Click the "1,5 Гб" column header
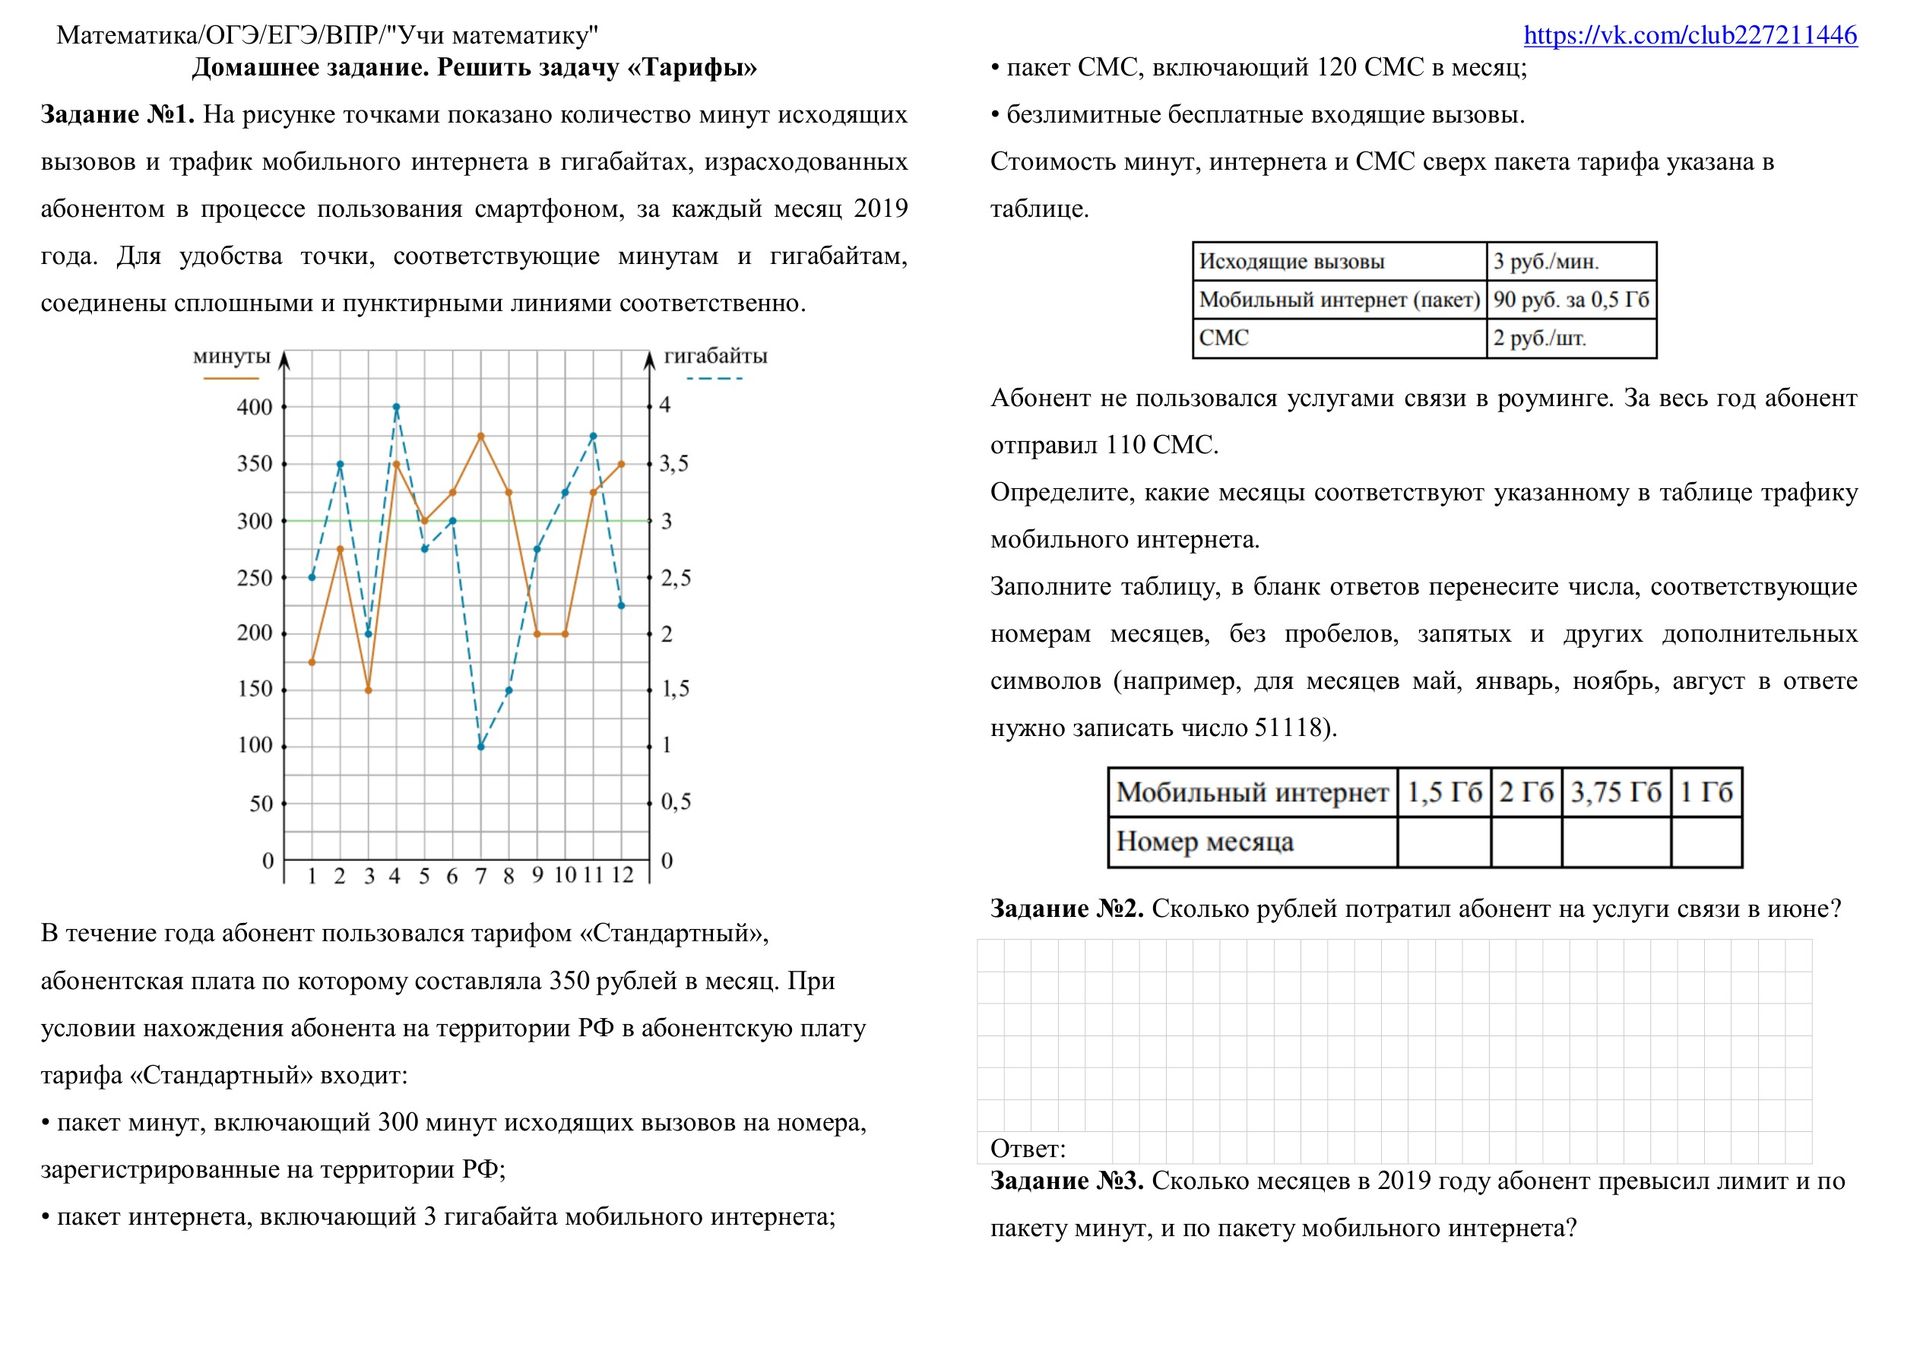Screen dimensions: 1920x1358 pyautogui.click(x=1444, y=793)
